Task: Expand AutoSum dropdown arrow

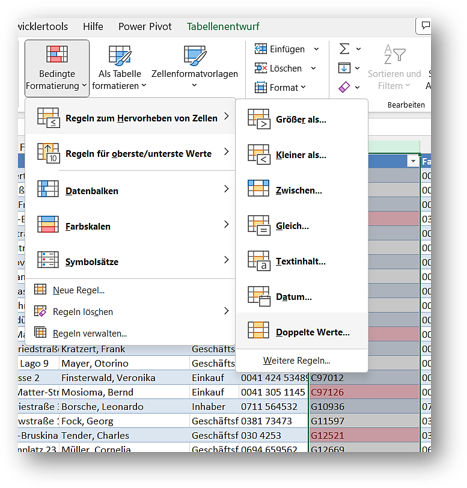Action: coord(358,49)
